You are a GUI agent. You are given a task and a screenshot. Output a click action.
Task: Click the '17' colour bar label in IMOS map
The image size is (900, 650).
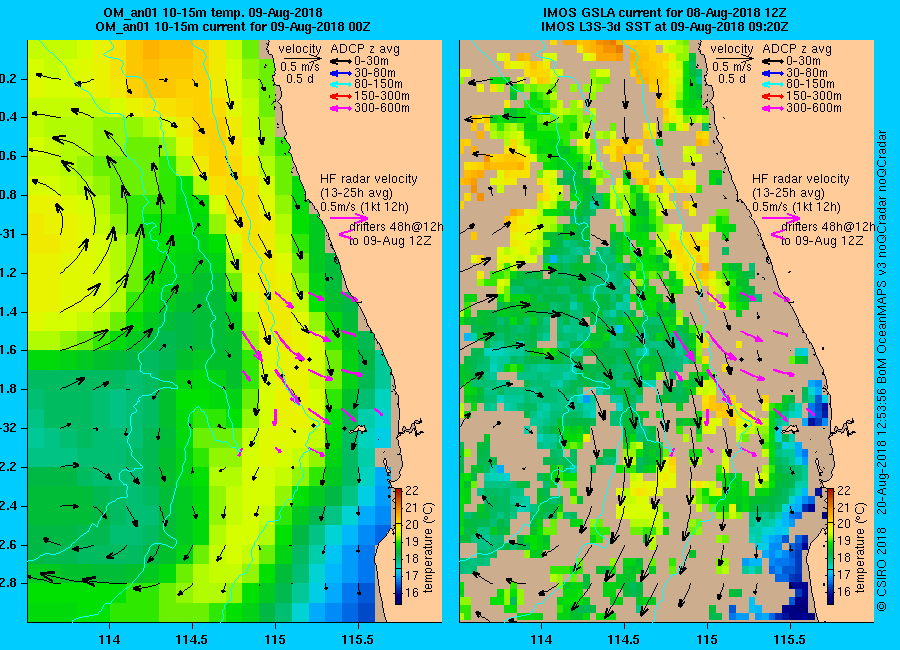click(844, 575)
